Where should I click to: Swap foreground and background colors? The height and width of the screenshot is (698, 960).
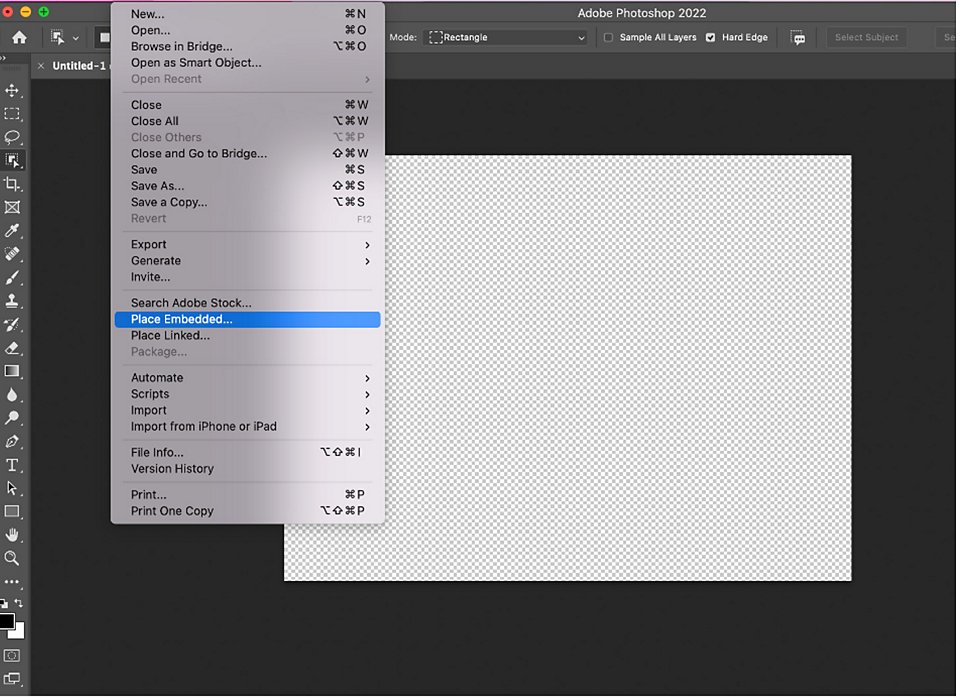click(19, 603)
